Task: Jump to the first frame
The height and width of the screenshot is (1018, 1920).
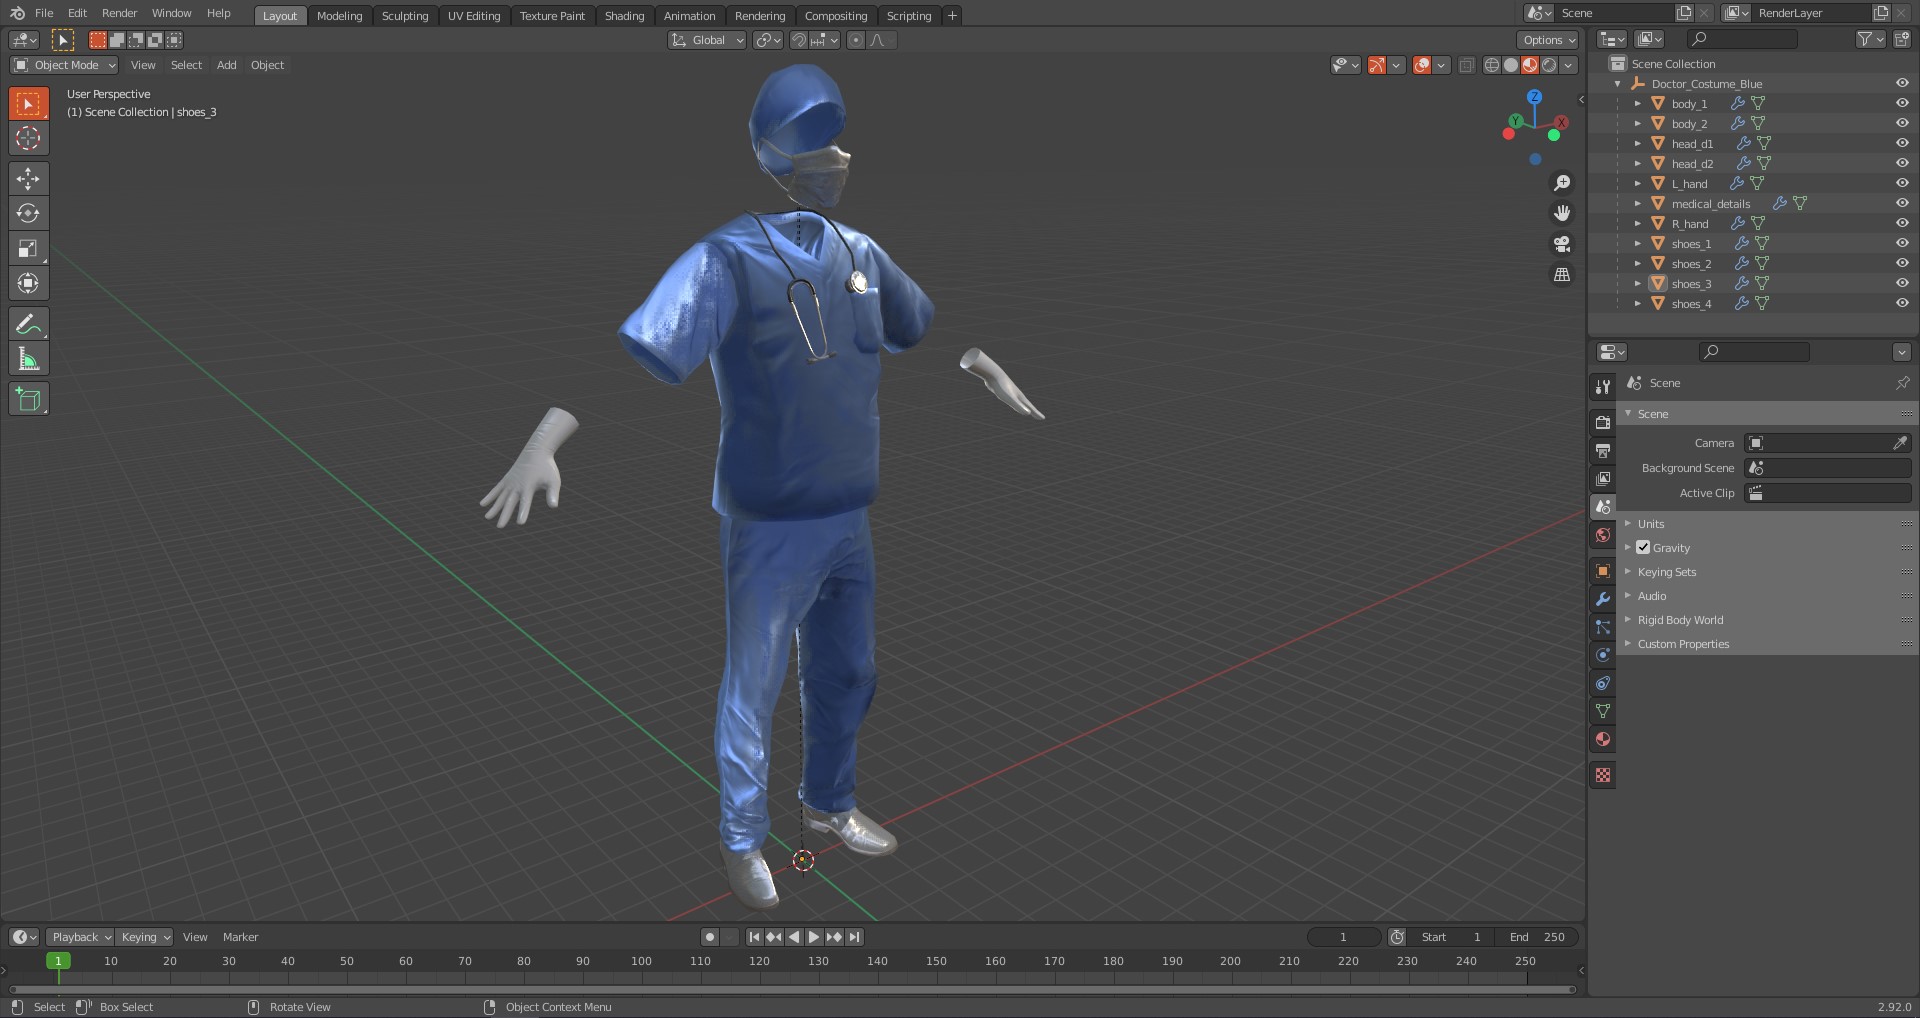Action: pos(754,937)
